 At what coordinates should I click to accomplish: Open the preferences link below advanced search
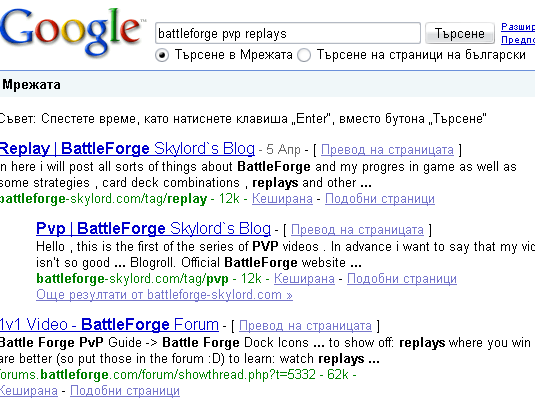coord(518,40)
